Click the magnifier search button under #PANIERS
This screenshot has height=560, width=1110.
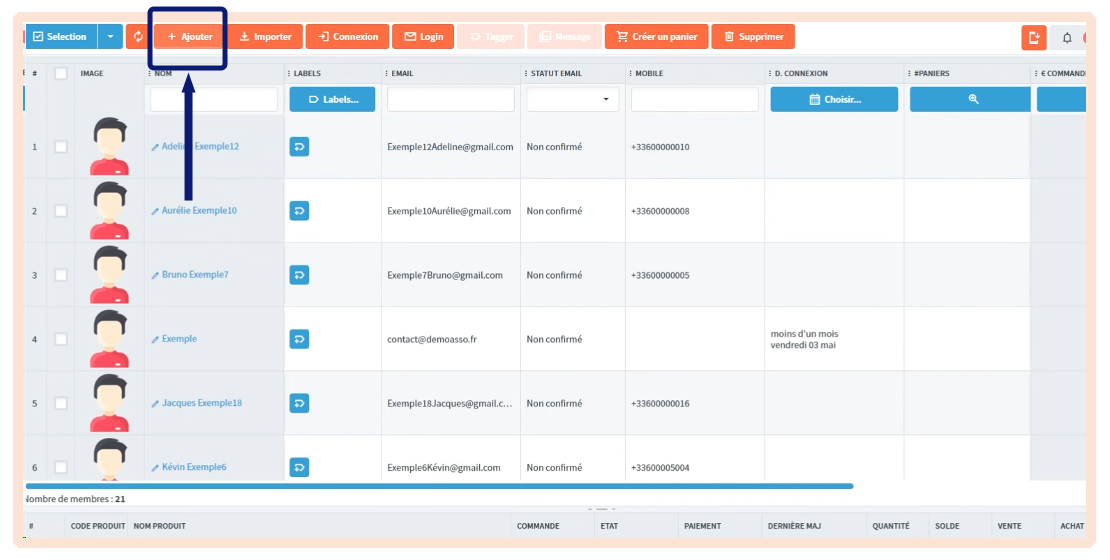972,100
